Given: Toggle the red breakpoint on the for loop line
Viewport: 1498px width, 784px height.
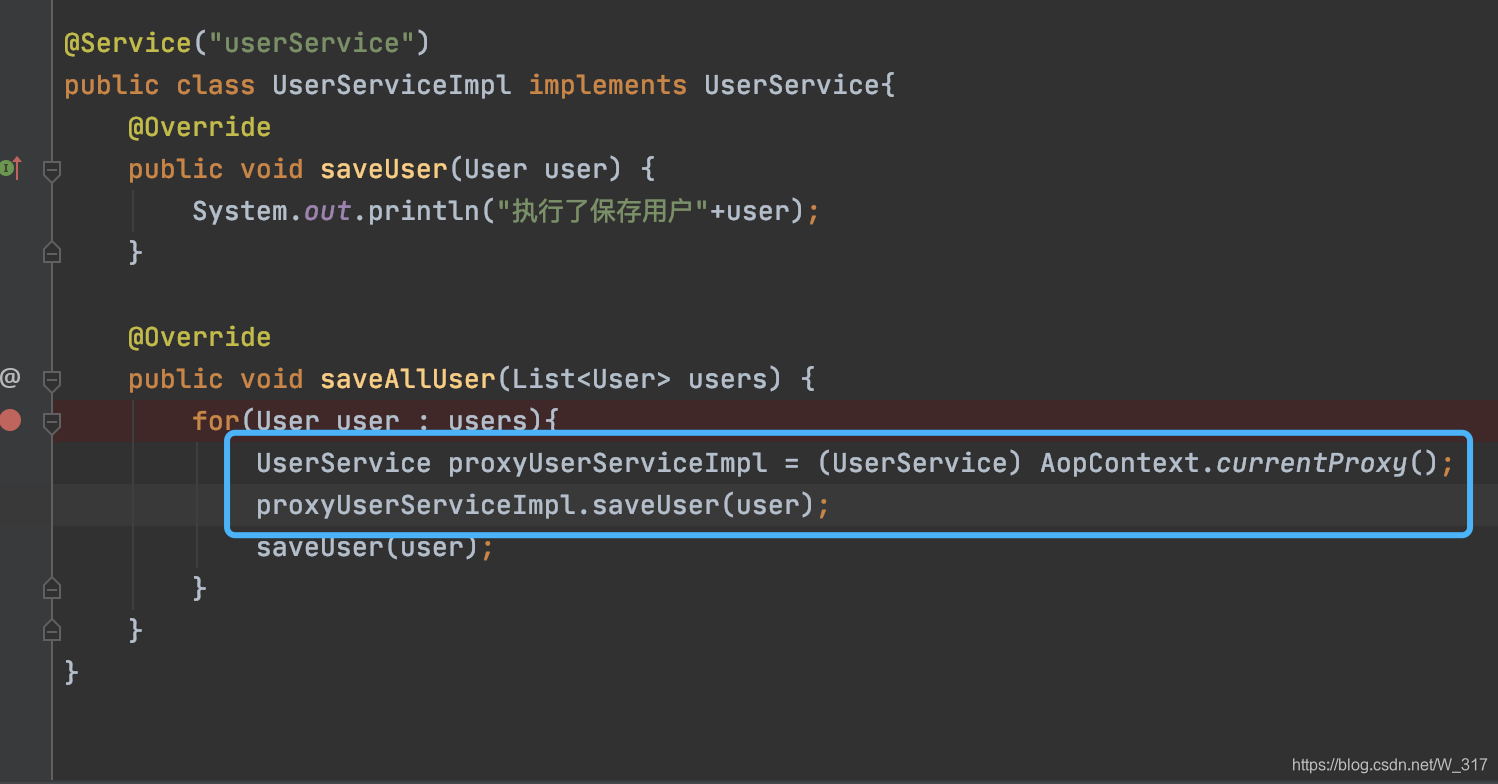Looking at the screenshot, I should pyautogui.click(x=11, y=420).
